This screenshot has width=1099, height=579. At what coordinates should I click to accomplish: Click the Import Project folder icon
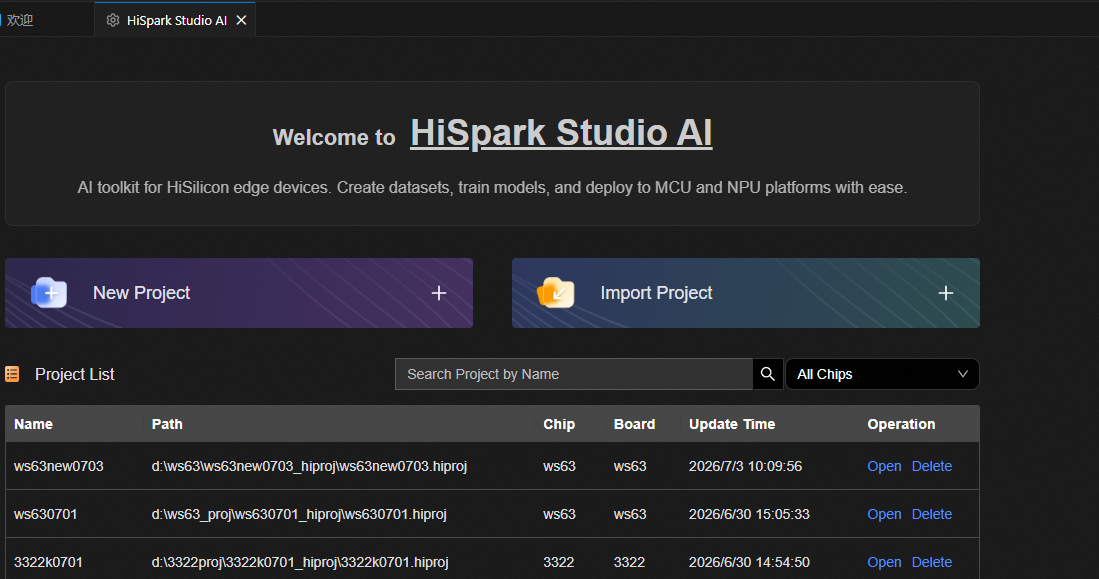point(556,292)
